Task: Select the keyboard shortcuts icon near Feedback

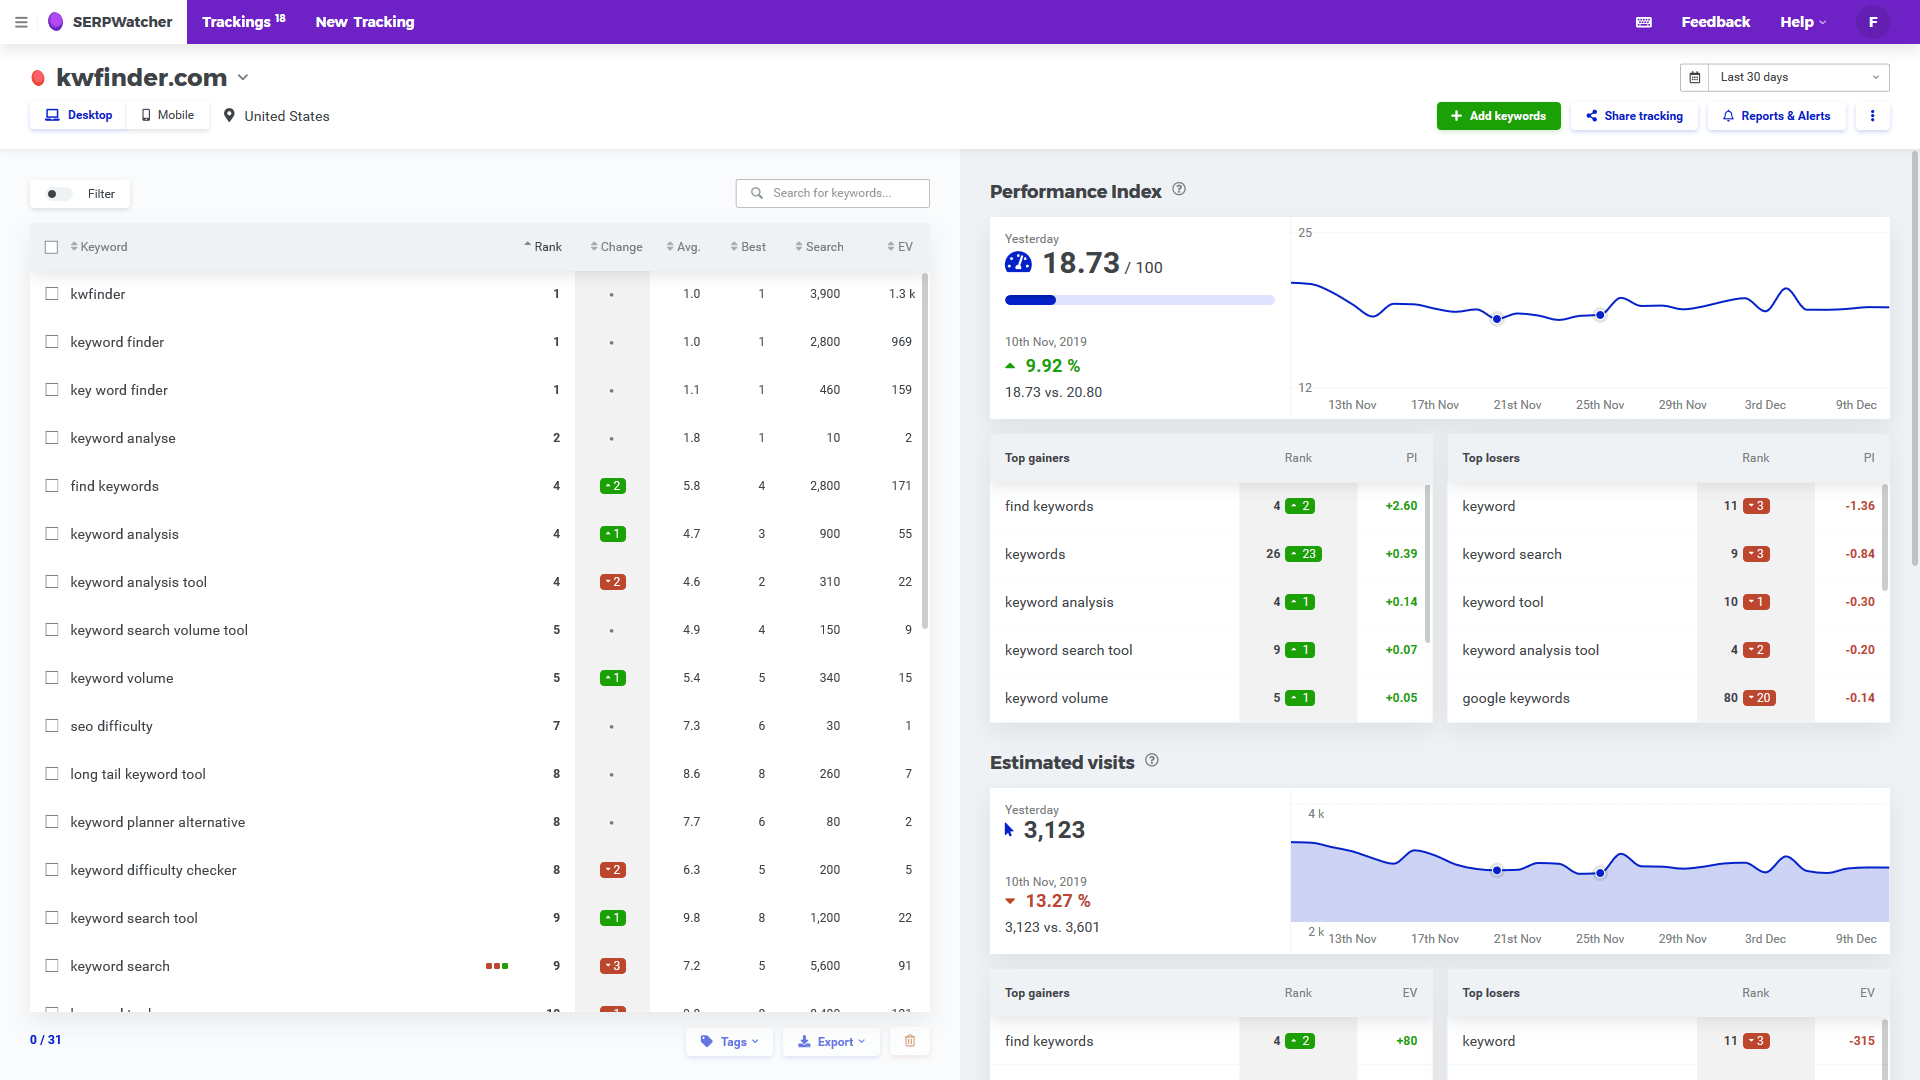Action: pos(1643,21)
